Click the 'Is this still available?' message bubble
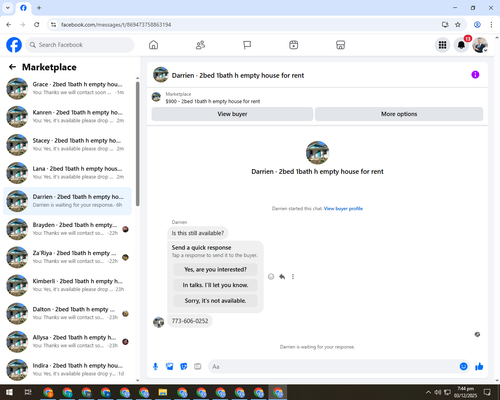Viewport: 500px width, 400px height. (x=198, y=233)
